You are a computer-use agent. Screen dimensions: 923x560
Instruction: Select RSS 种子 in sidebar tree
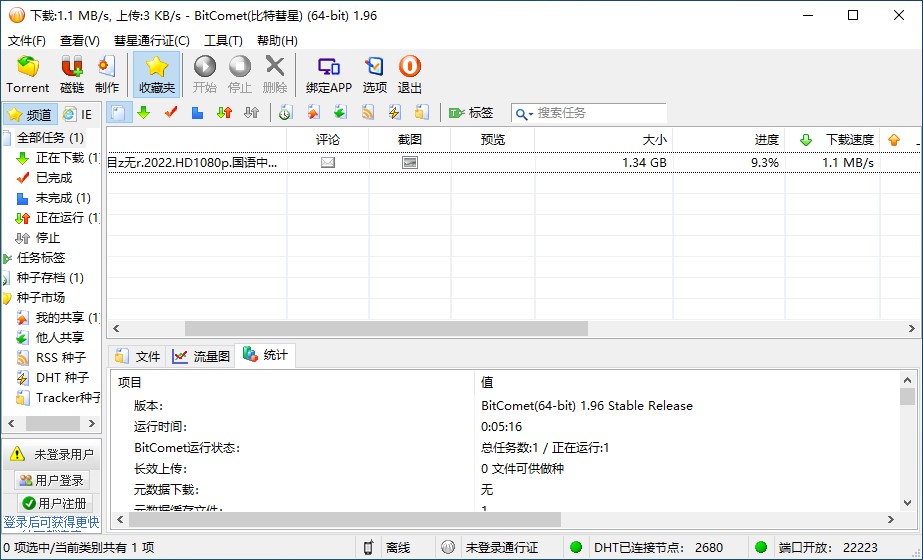(61, 357)
